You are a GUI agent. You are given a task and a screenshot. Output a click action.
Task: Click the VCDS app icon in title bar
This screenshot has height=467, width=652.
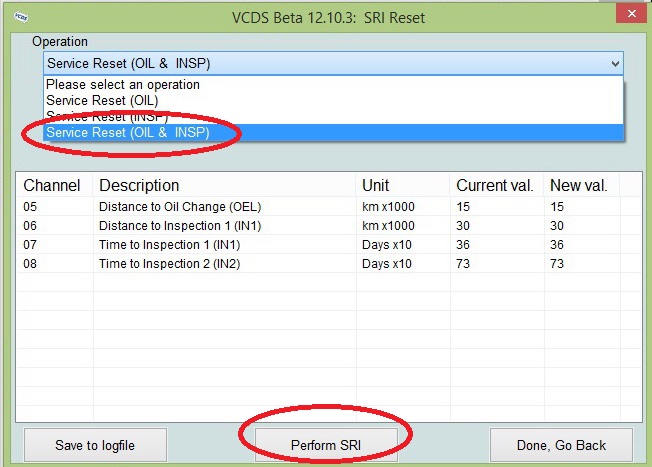click(x=21, y=17)
